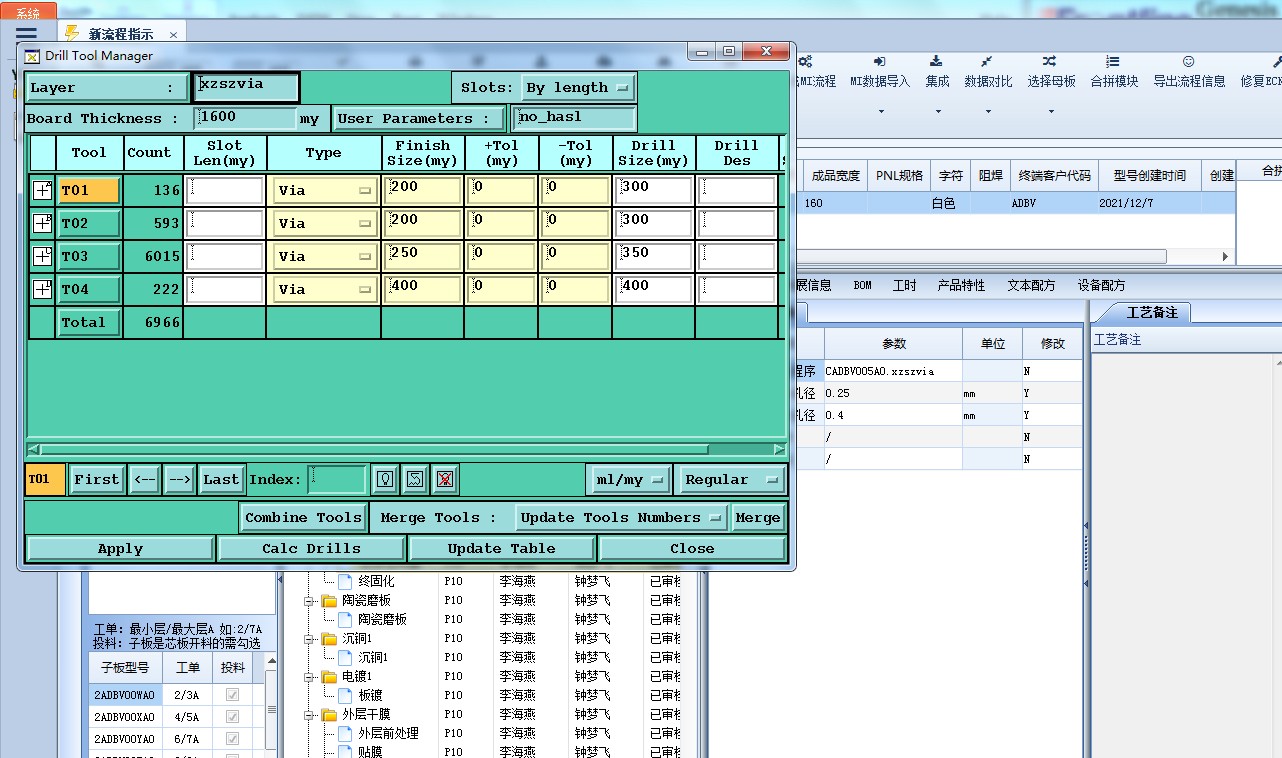Click the 集成 download icon
Screen dimensions: 1282x758
click(936, 61)
